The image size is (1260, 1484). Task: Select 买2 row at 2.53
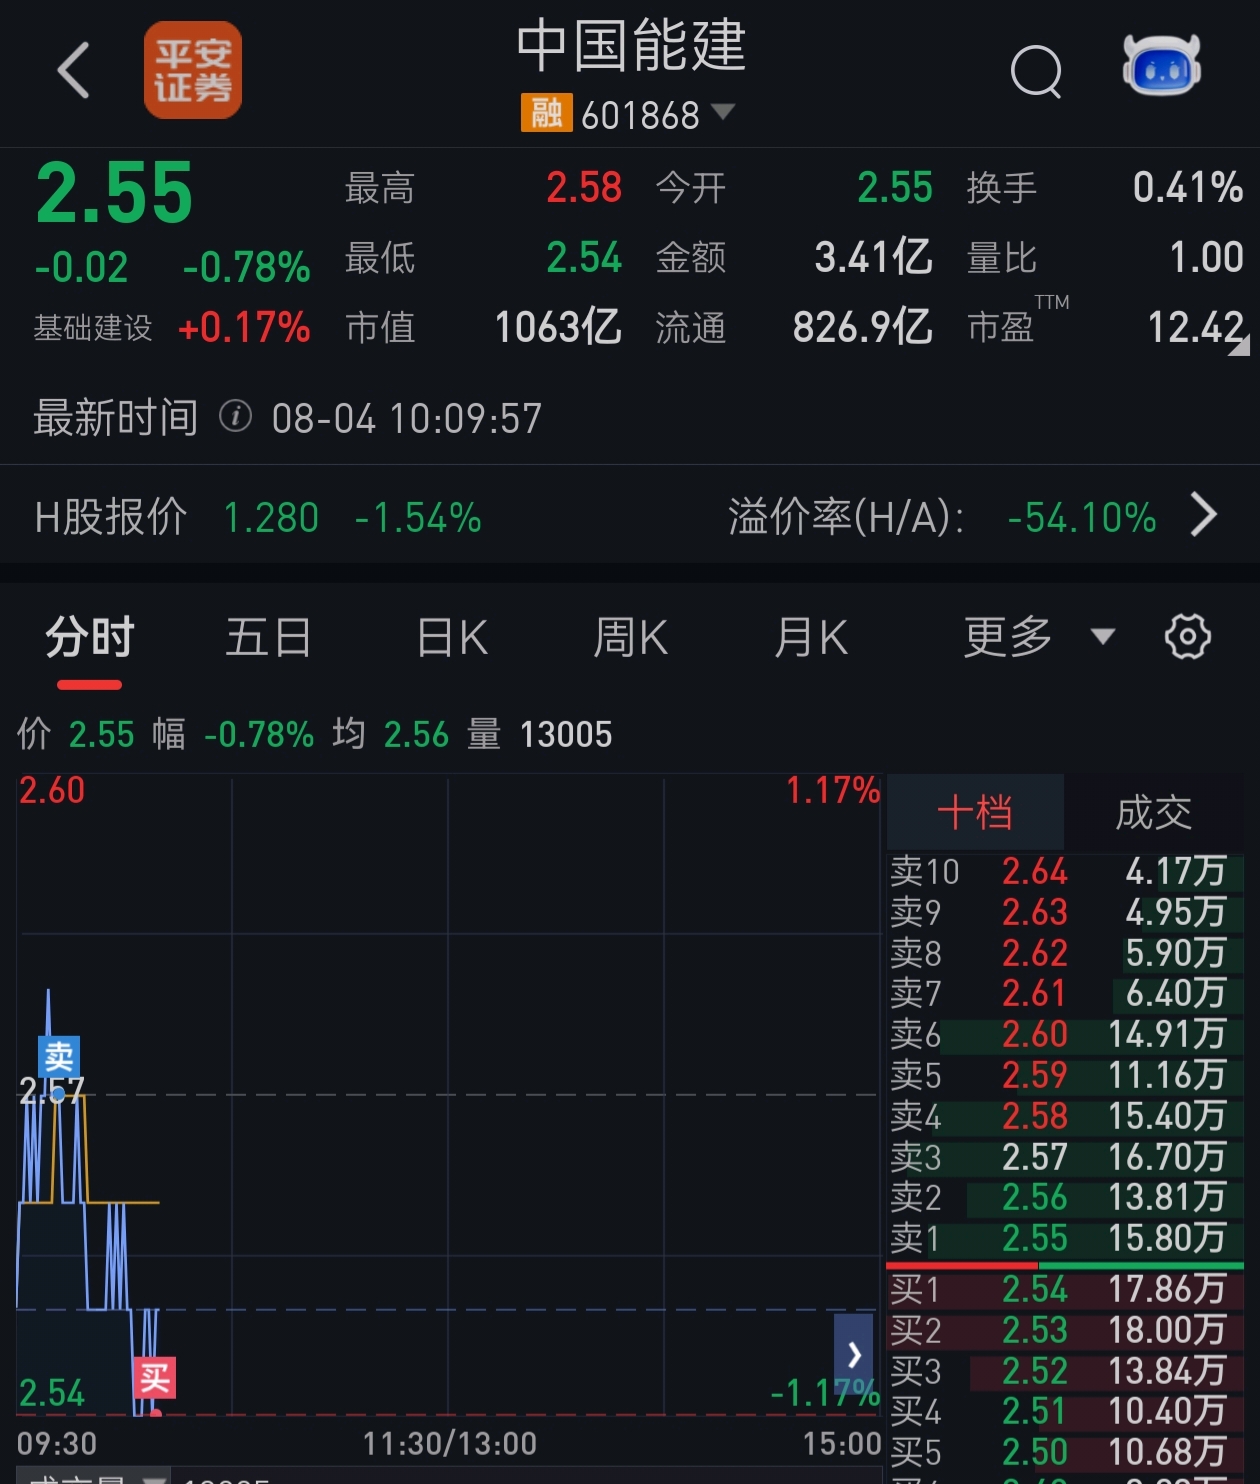[1065, 1330]
